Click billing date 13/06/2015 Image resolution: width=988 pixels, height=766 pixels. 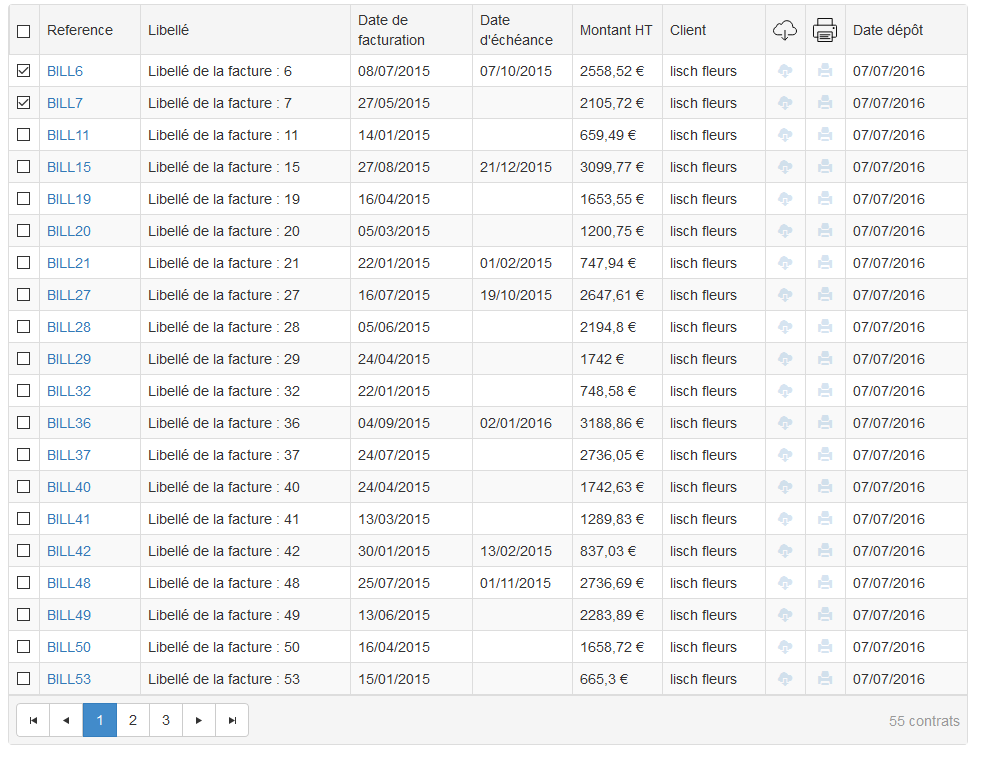pyautogui.click(x=394, y=615)
